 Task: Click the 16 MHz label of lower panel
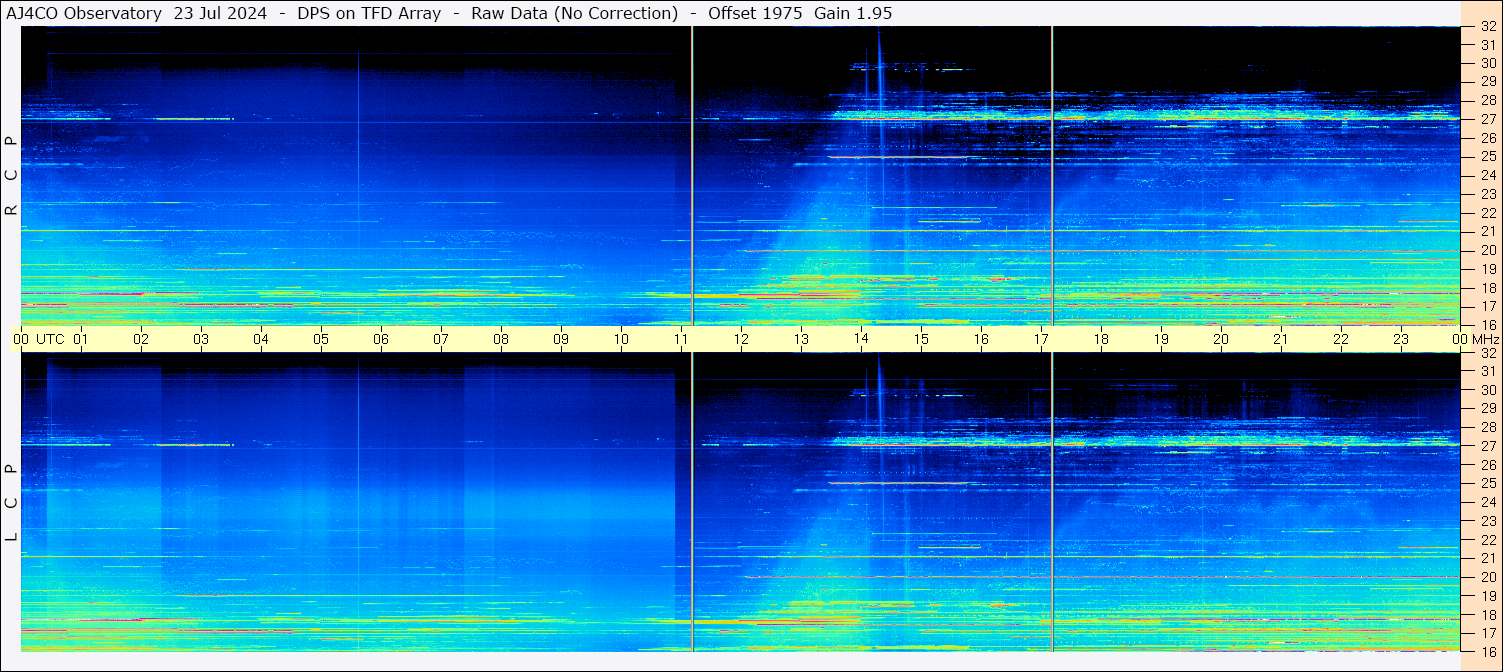(1487, 651)
